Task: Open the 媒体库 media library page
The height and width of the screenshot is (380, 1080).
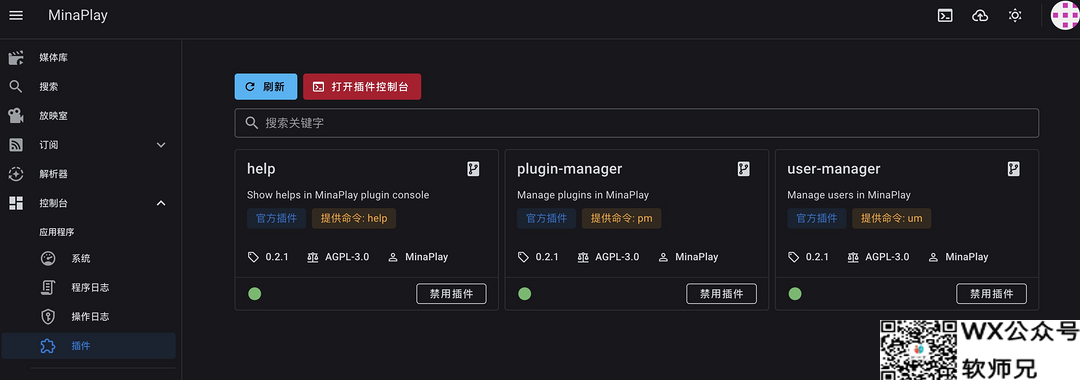Action: tap(88, 58)
